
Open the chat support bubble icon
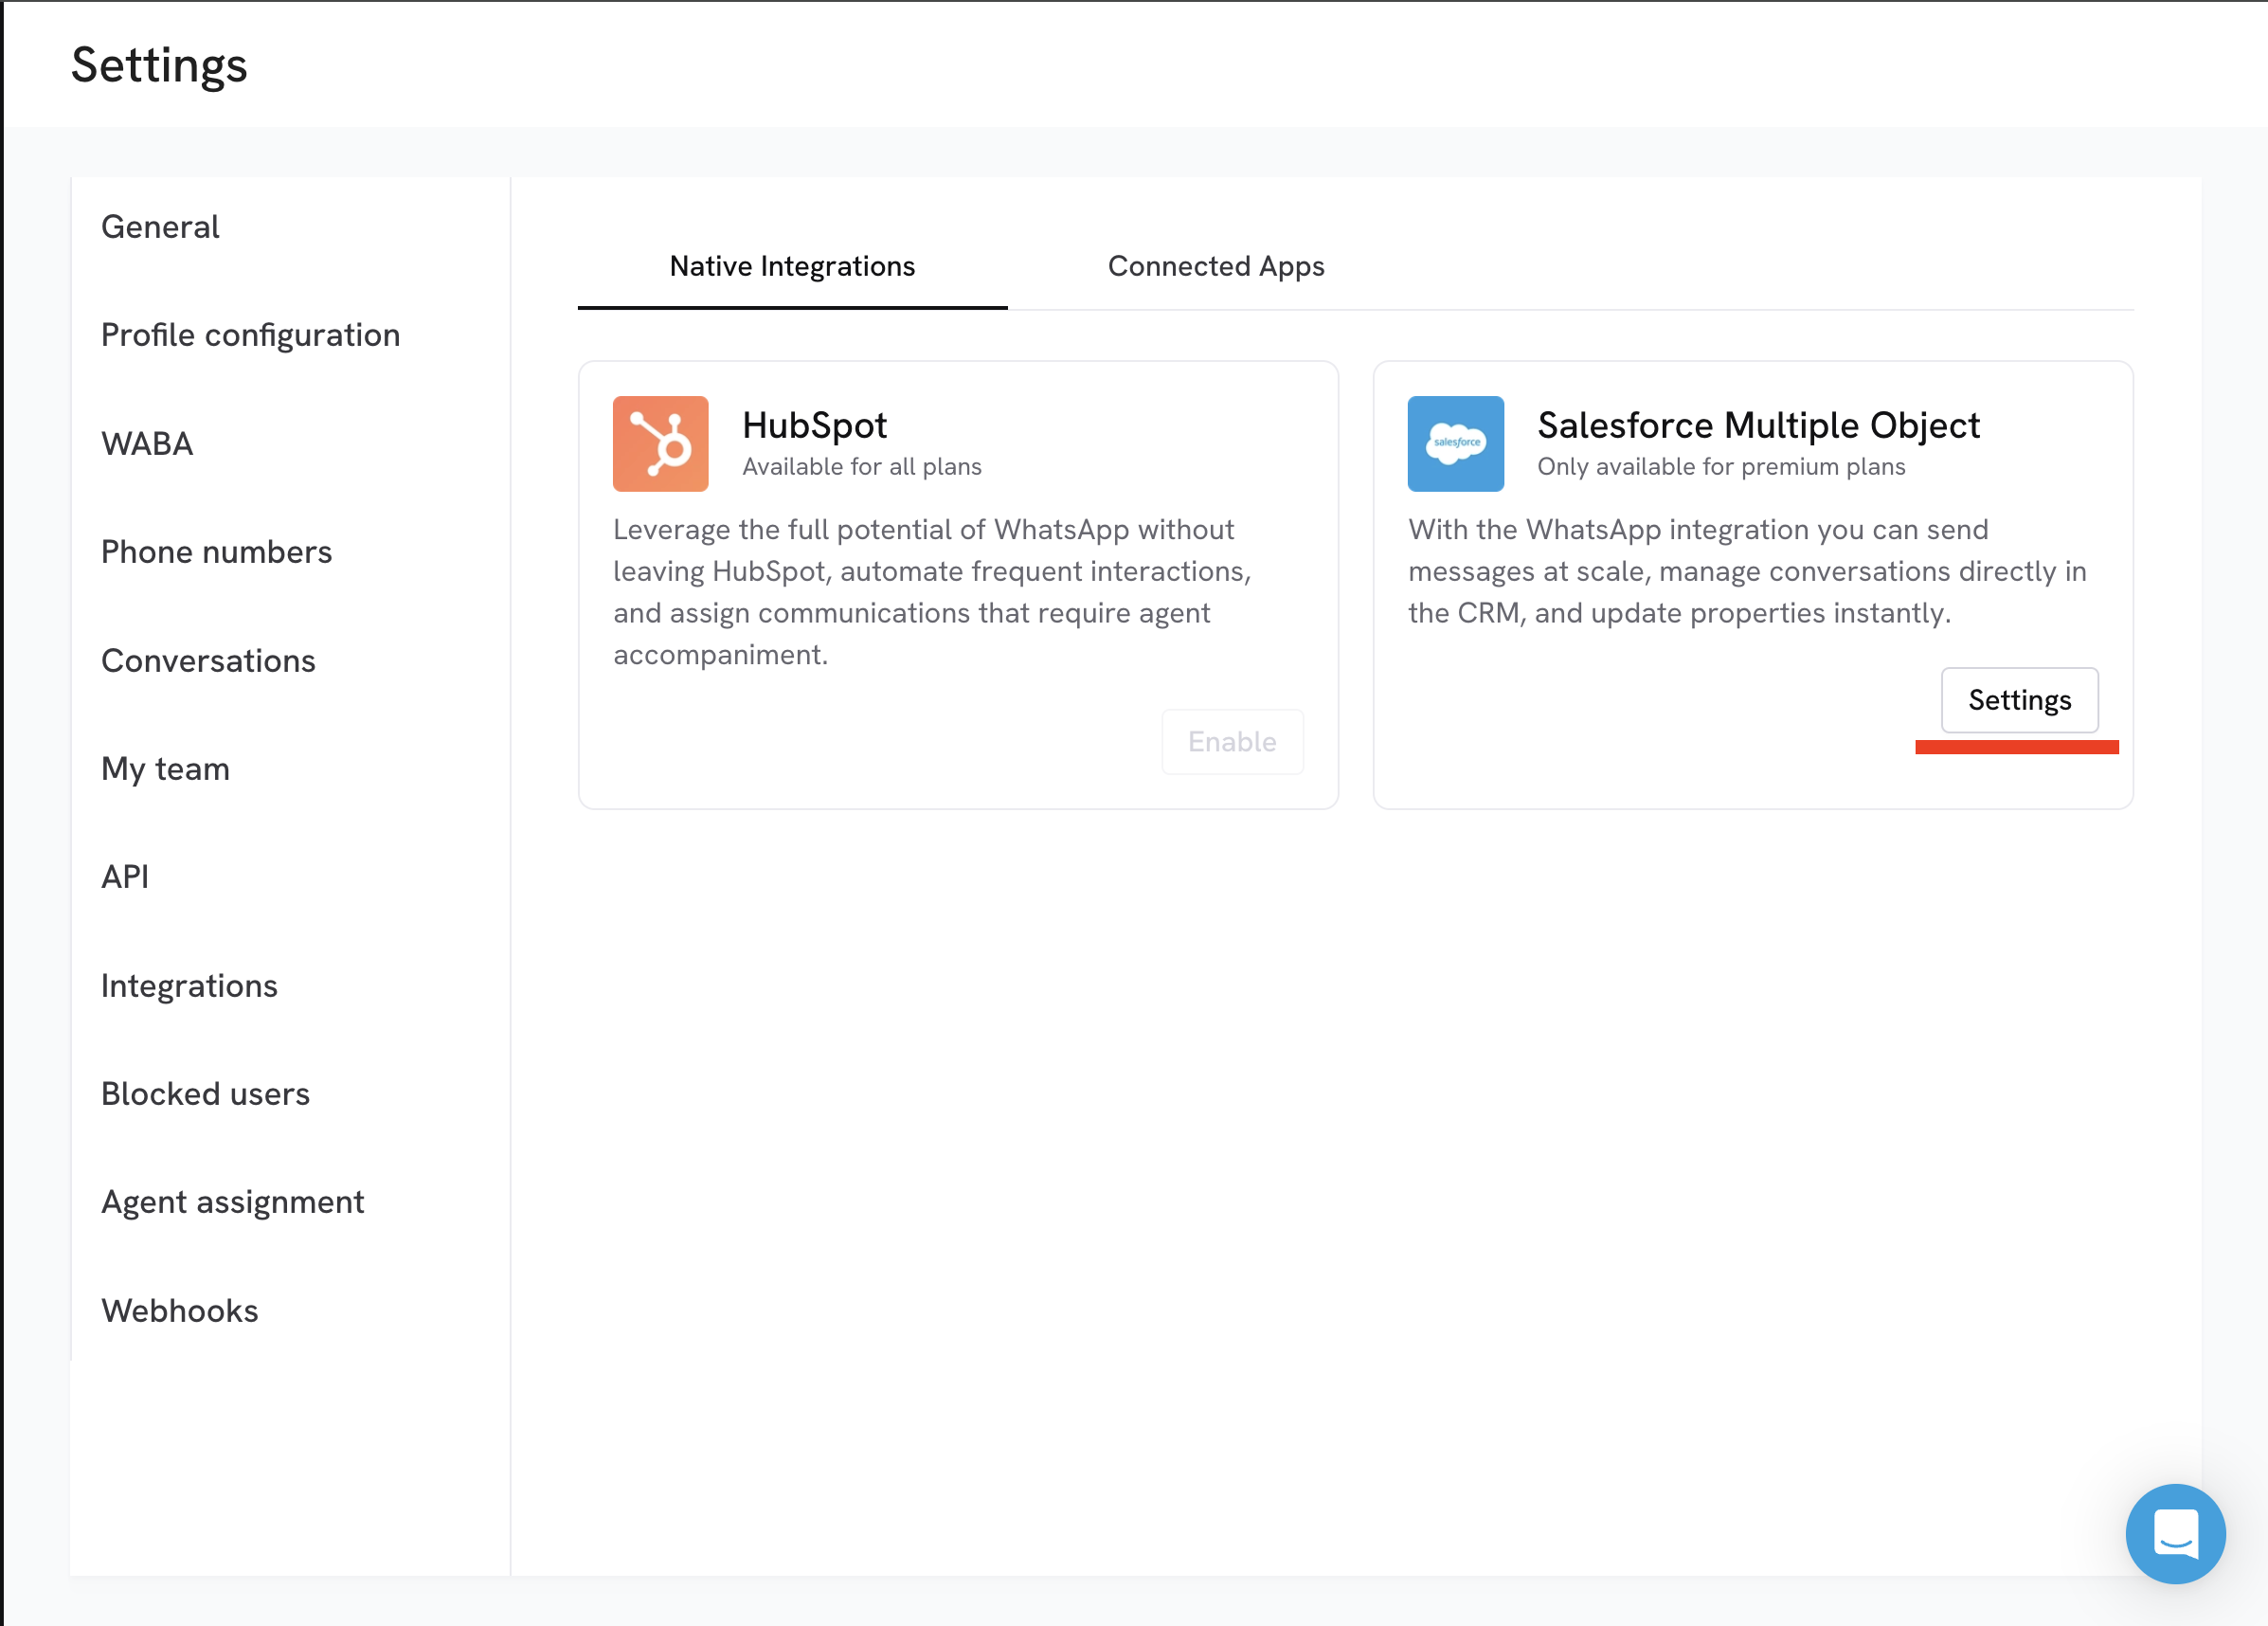(2175, 1533)
